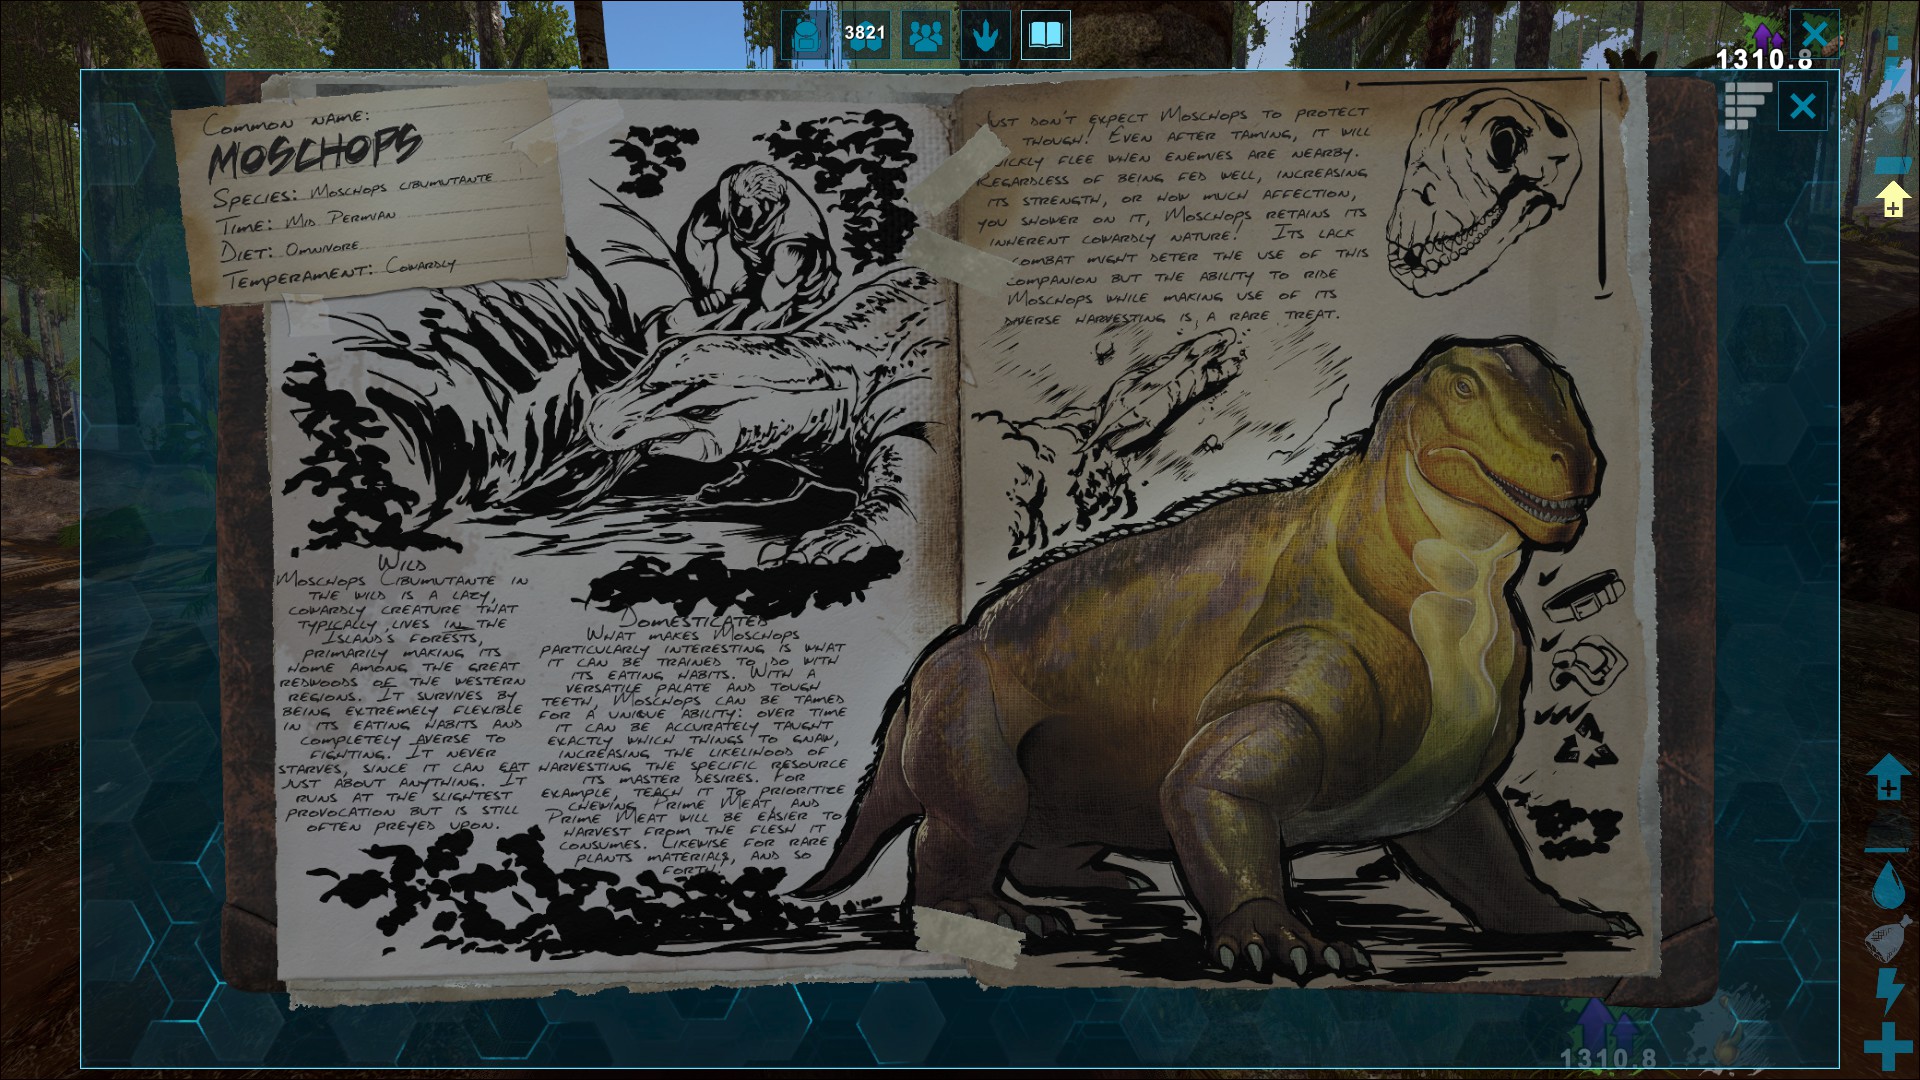Click the topmost X button in corner
The image size is (1920, 1080).
1815,33
